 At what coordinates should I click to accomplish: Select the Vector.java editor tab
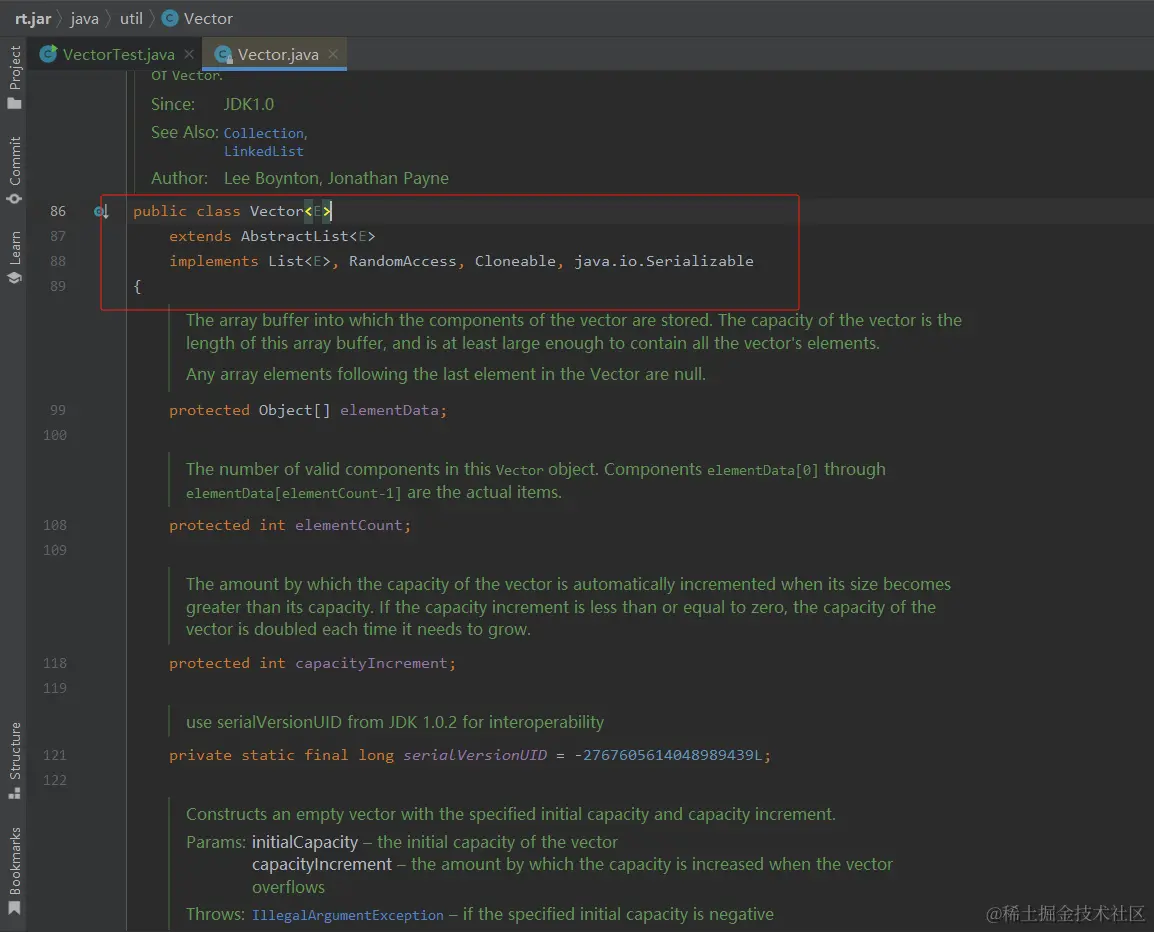point(277,54)
